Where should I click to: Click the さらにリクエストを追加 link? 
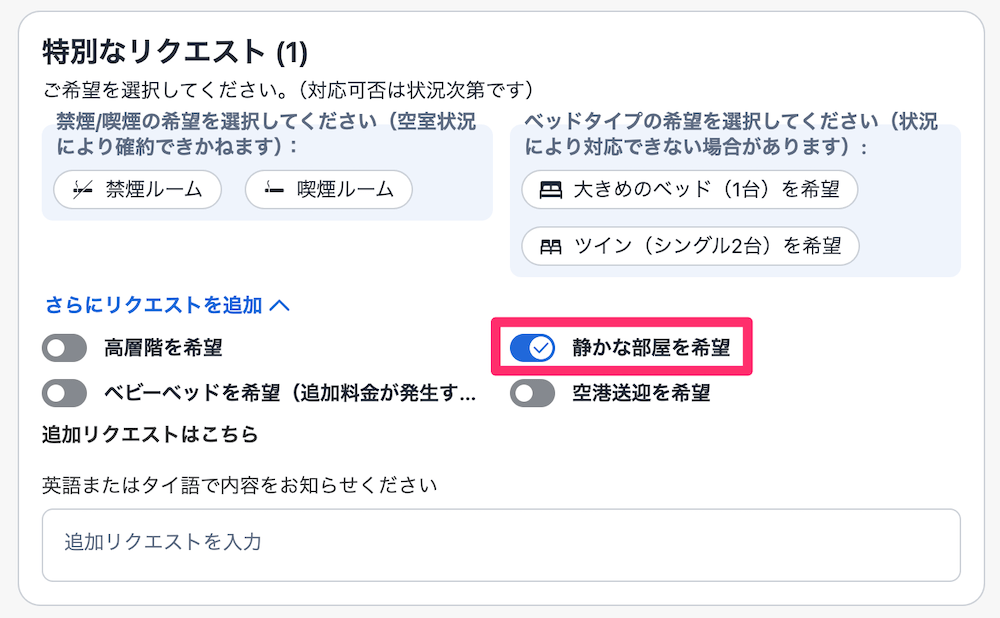click(153, 305)
